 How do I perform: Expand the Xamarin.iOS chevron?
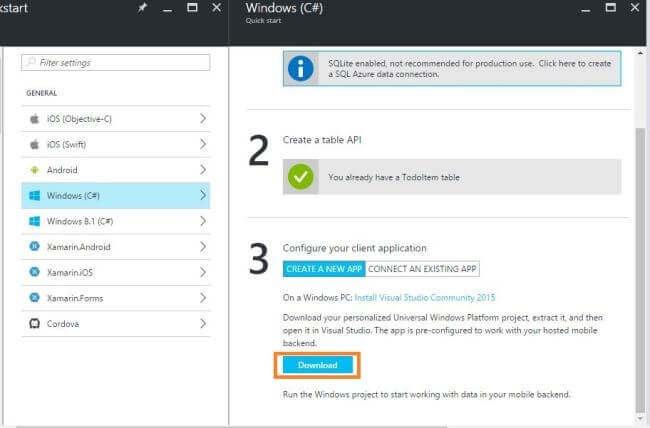(x=203, y=272)
